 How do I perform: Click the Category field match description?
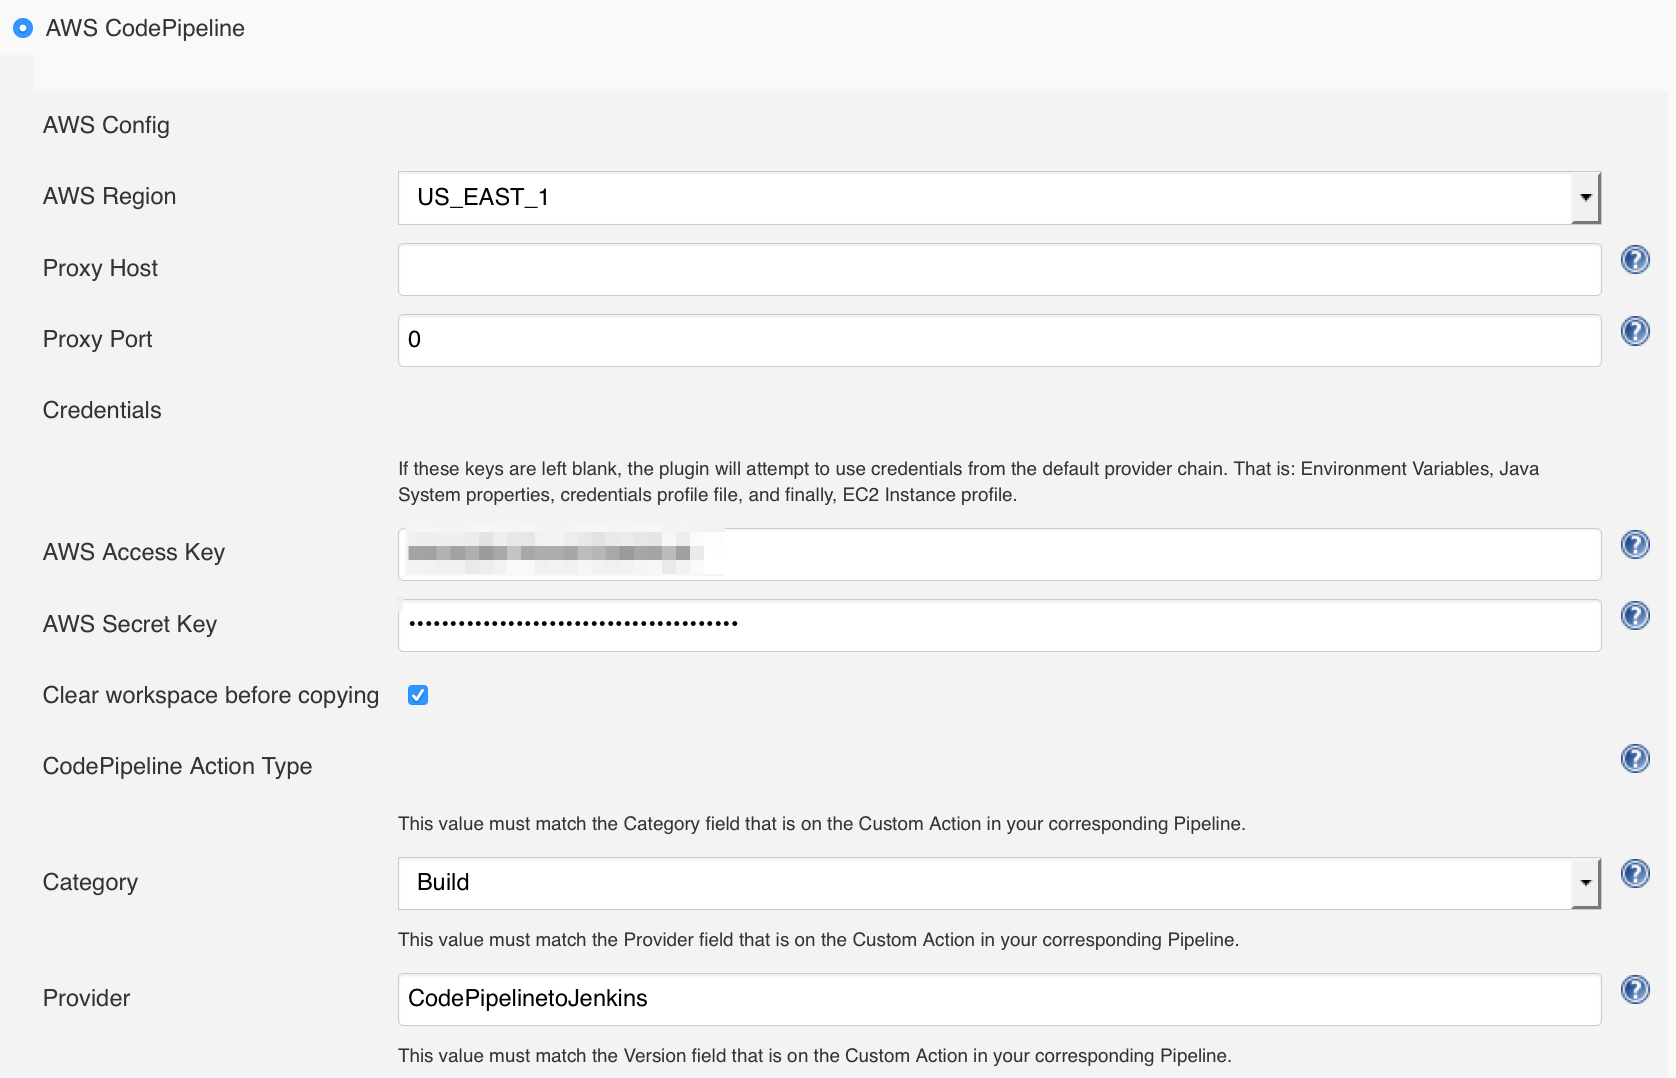(821, 824)
